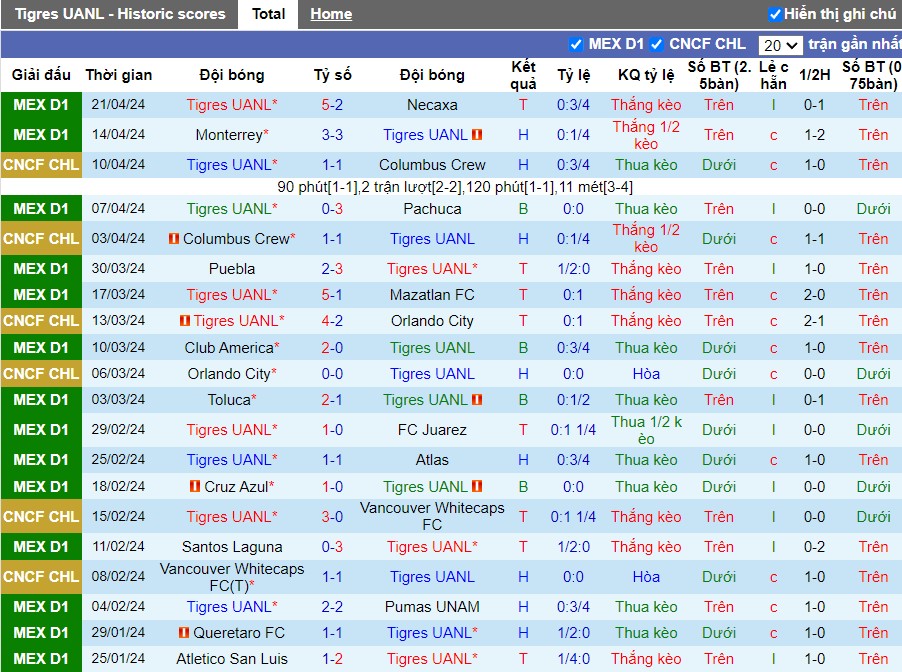Click the Tỷ số column header
Screen dimensions: 902x672
click(x=332, y=75)
